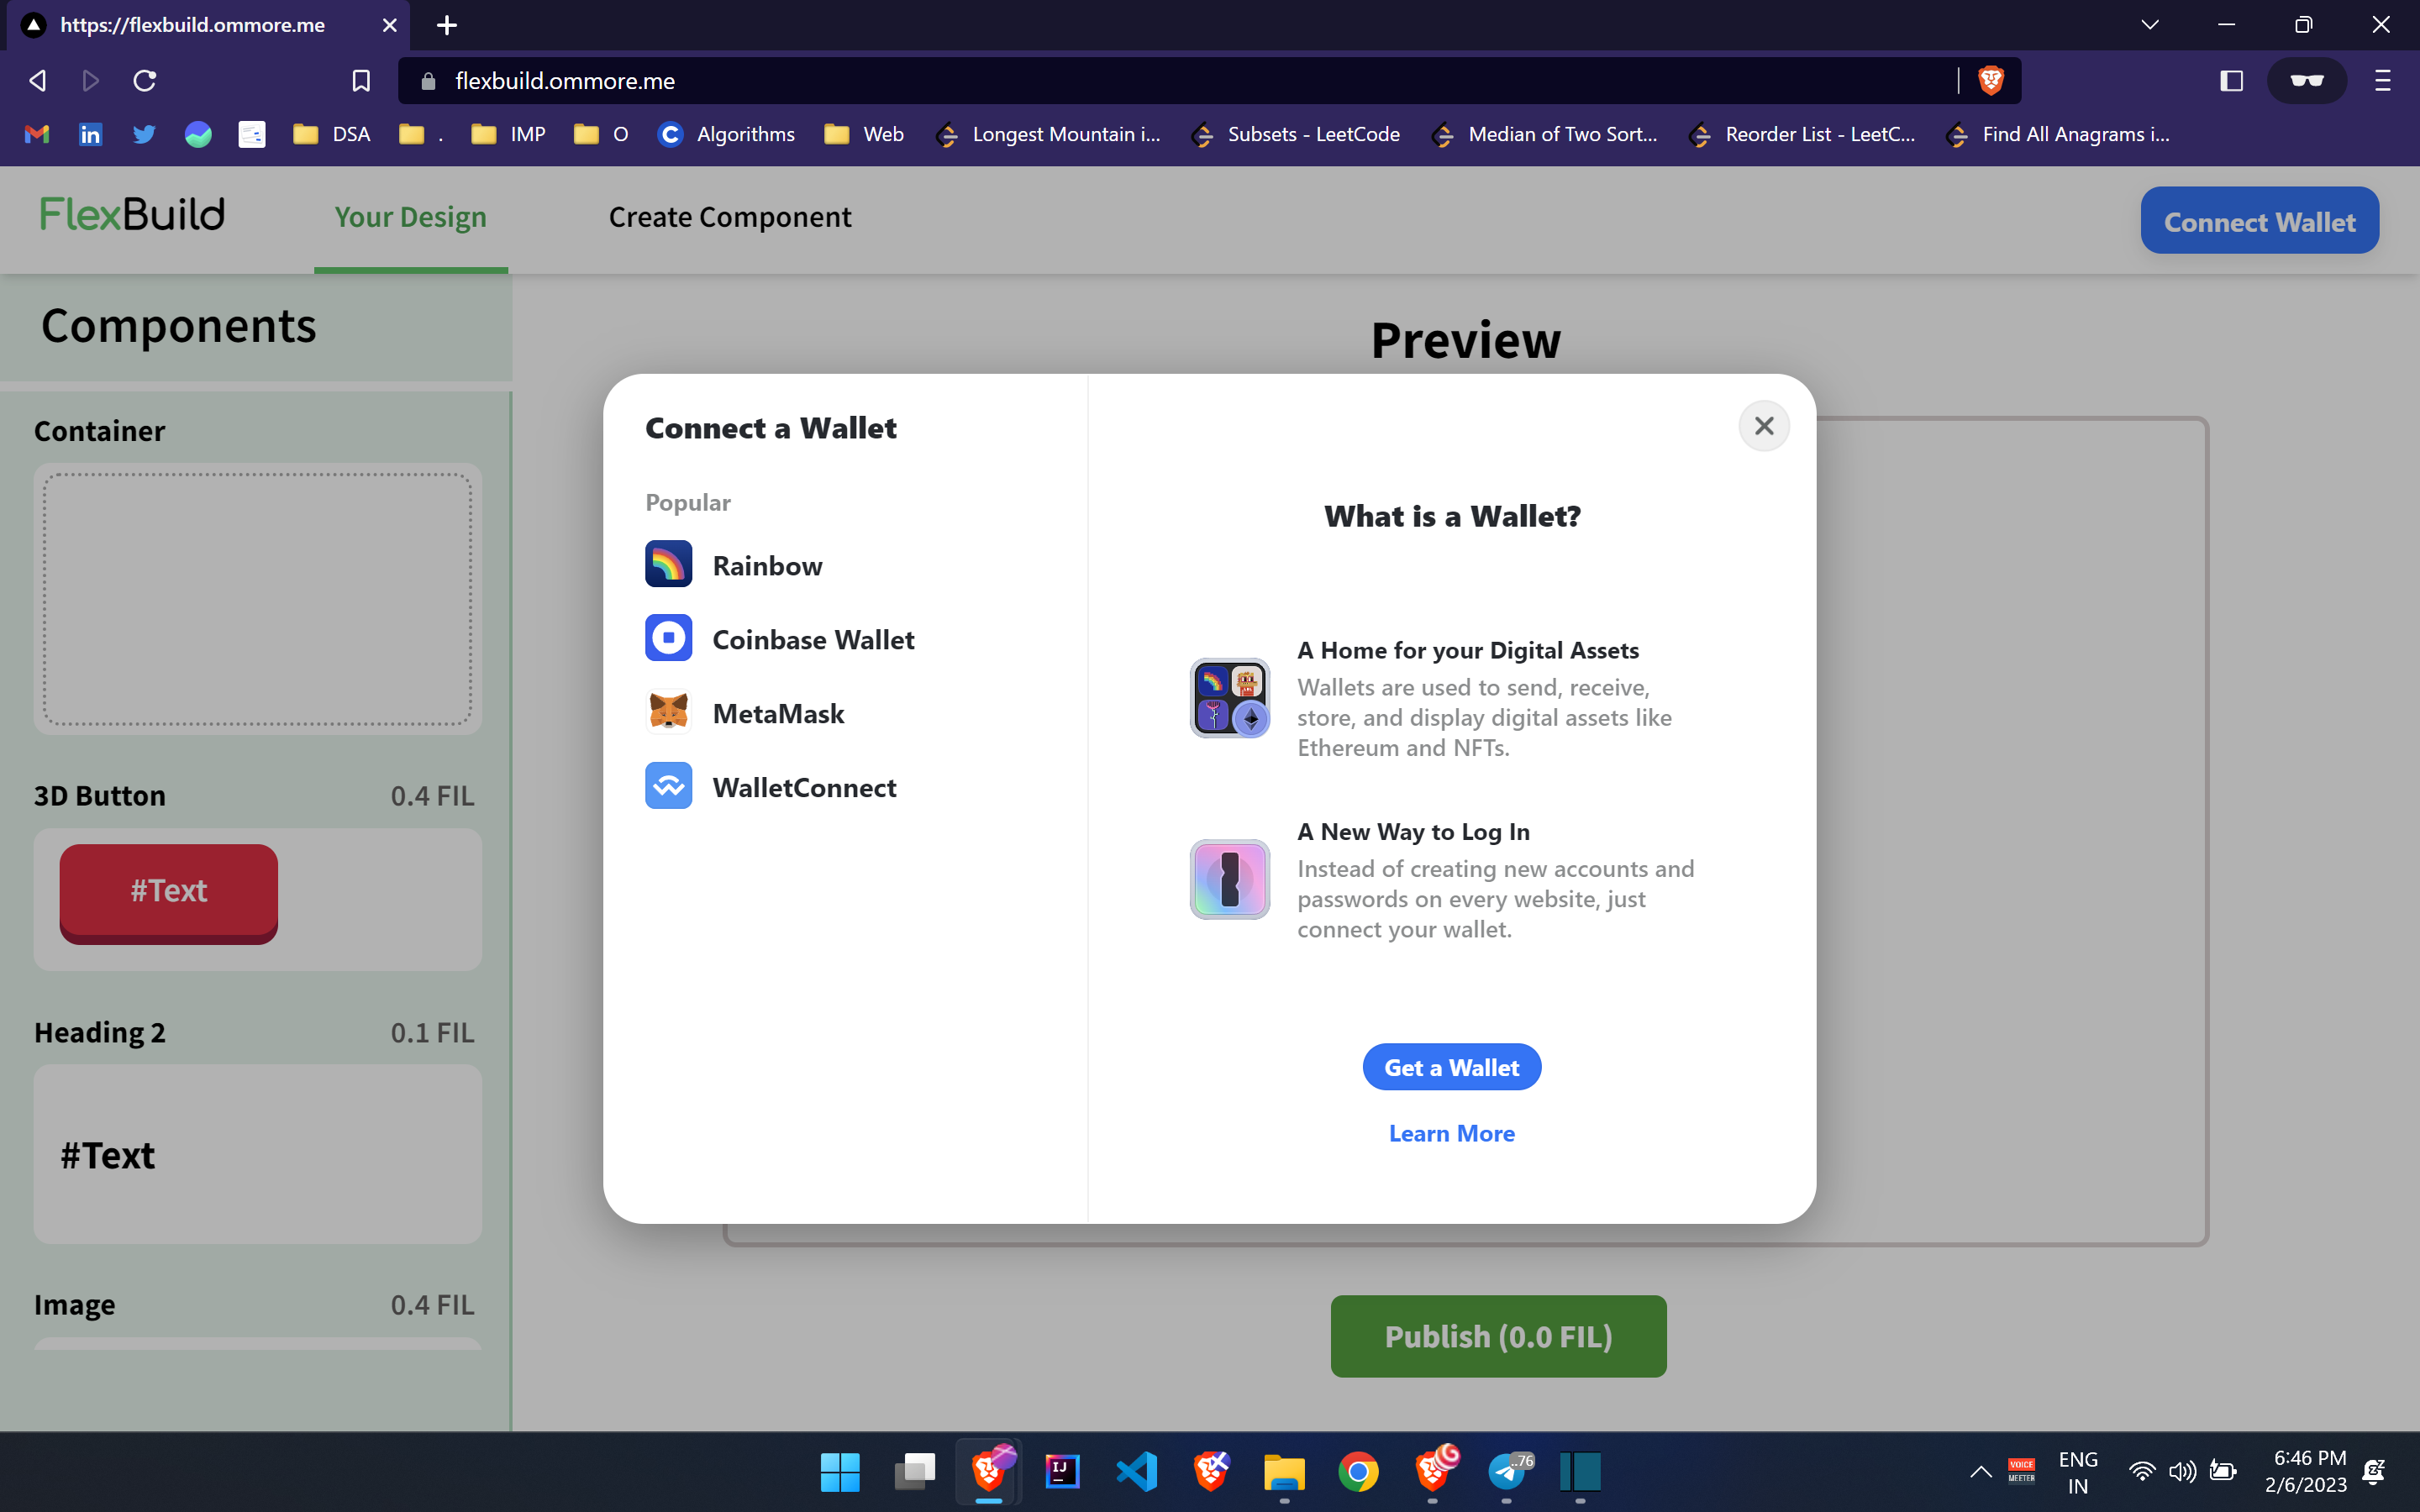Open the Create Component tab

point(730,217)
